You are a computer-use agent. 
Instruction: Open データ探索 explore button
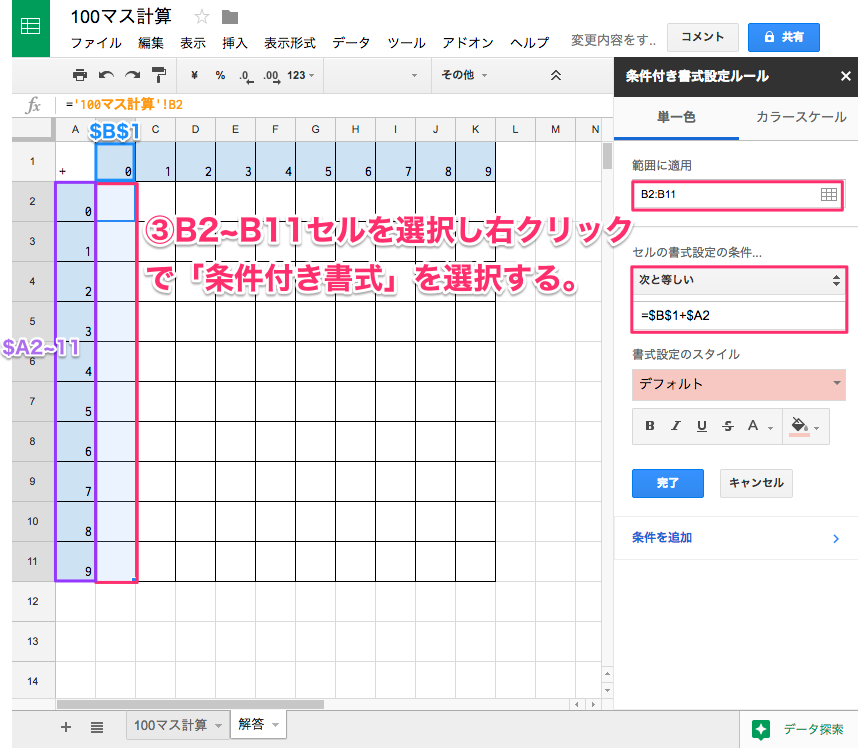[x=798, y=729]
